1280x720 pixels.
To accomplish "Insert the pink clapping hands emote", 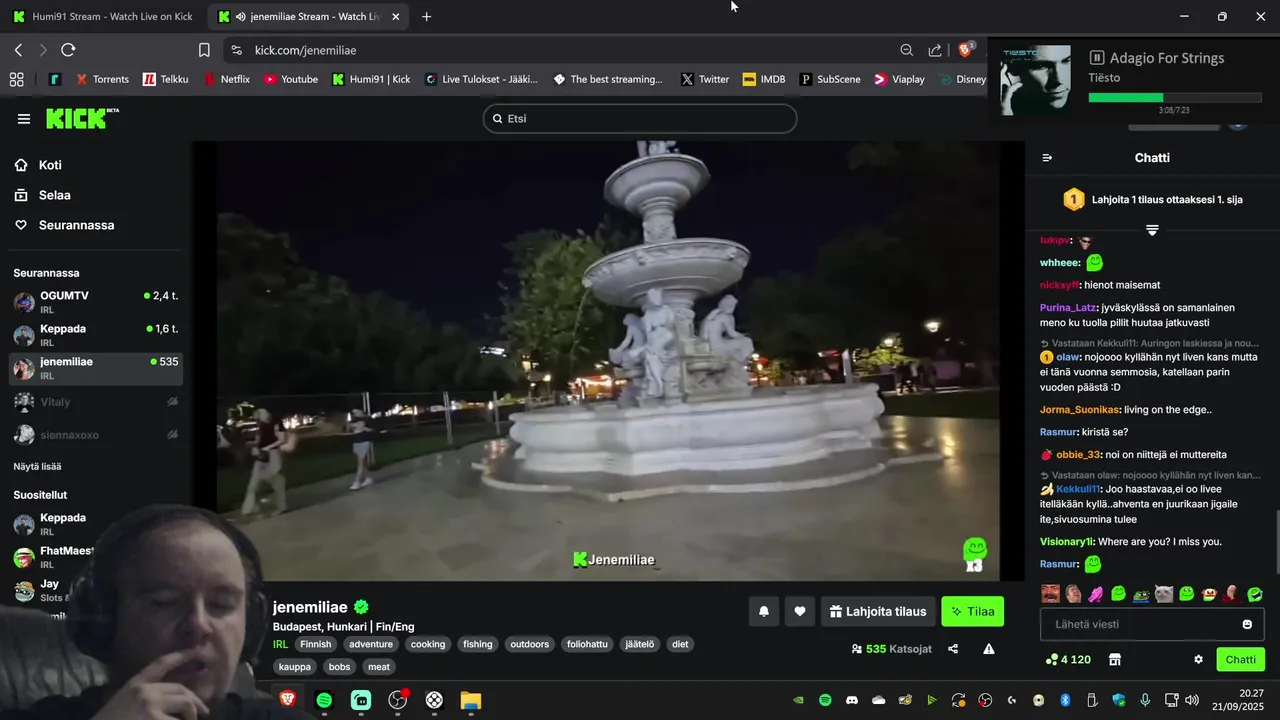I will pos(1096,594).
